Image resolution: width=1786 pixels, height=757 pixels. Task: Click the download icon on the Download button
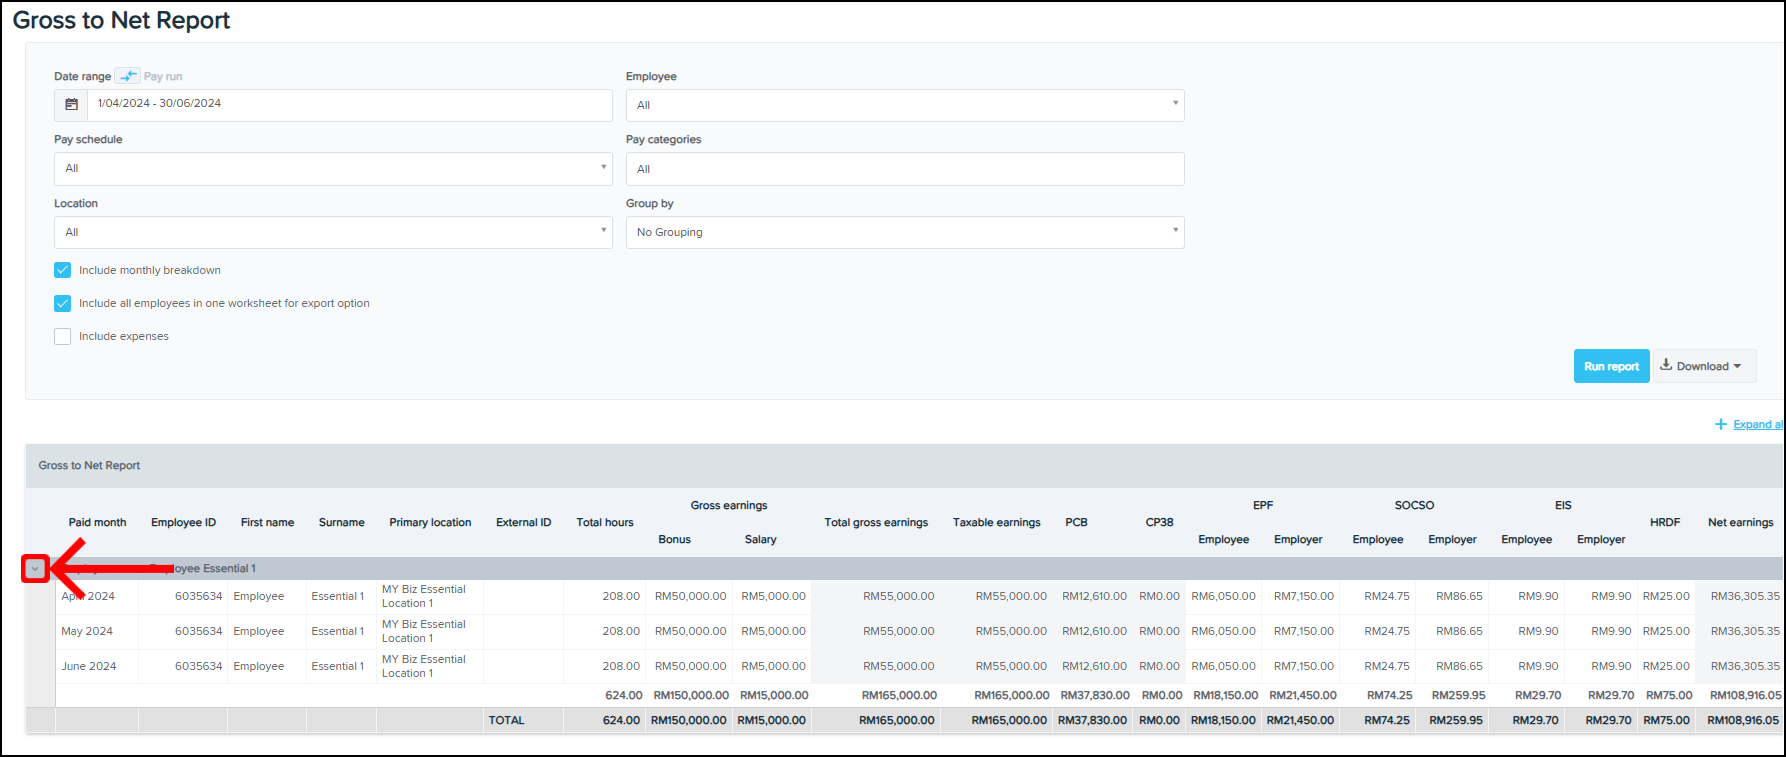[x=1666, y=365]
